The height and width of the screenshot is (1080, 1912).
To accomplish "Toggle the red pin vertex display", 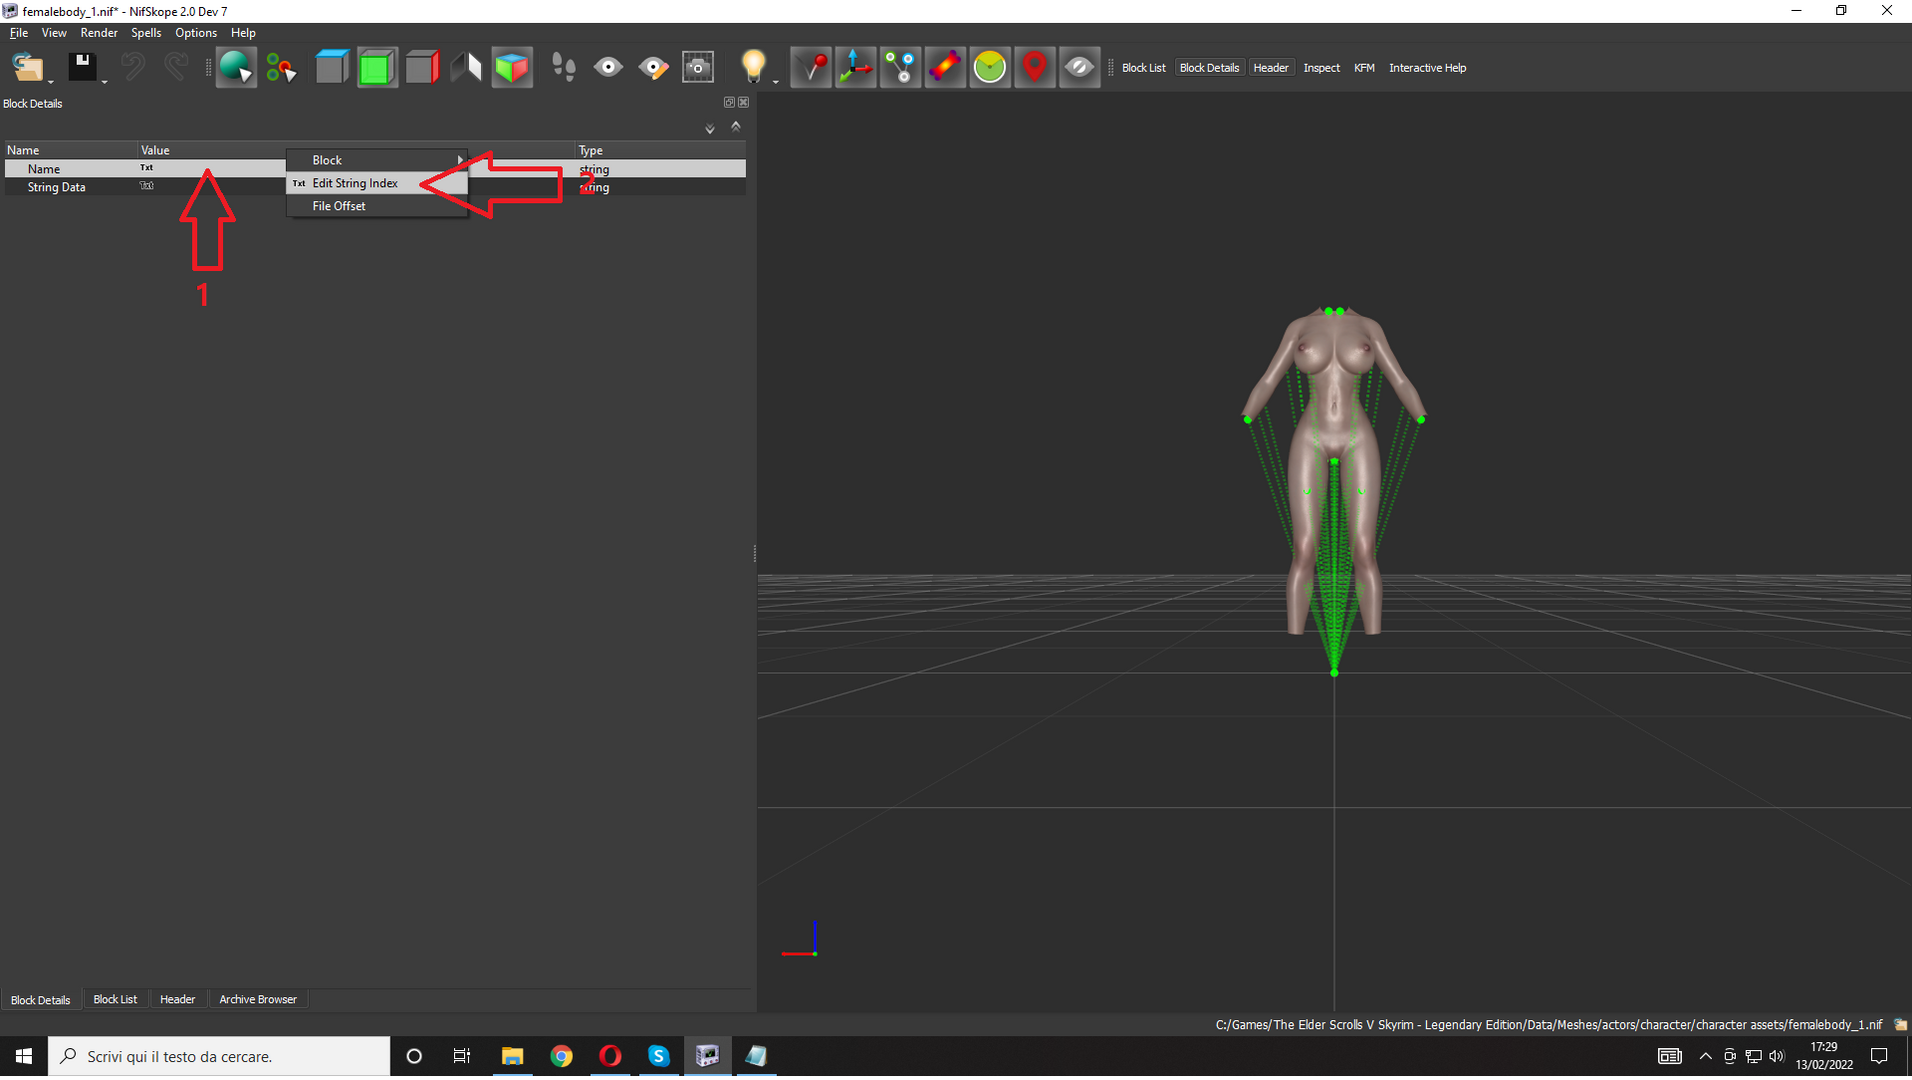I will point(811,67).
